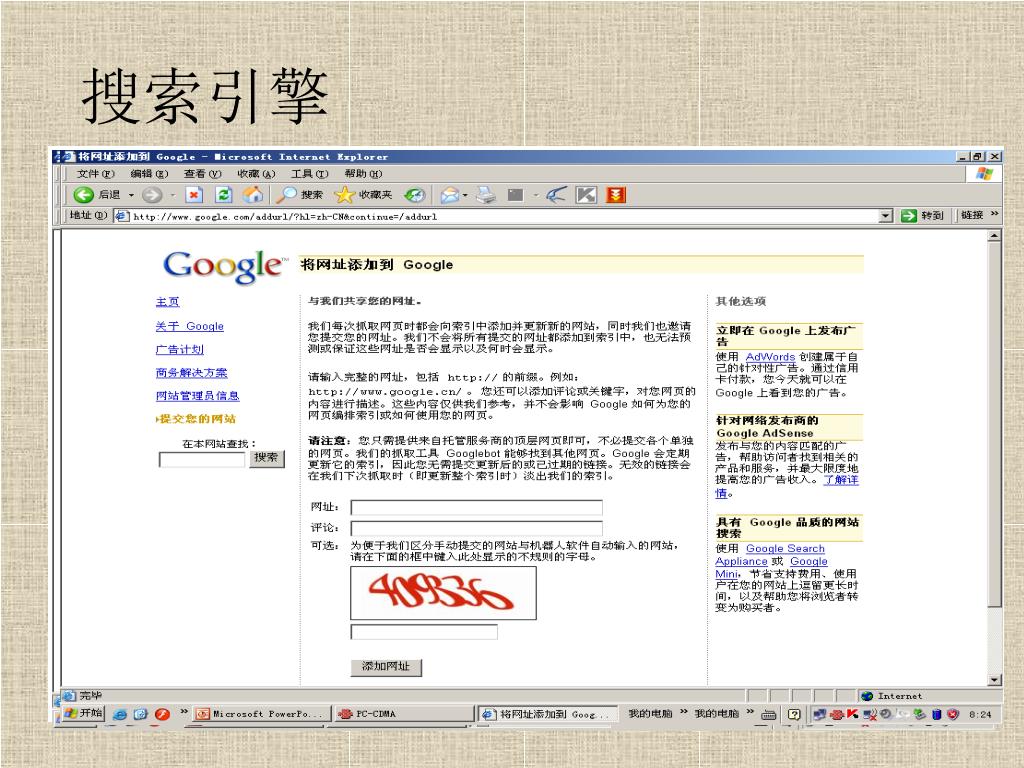Open the 关于 Google link

click(x=189, y=326)
